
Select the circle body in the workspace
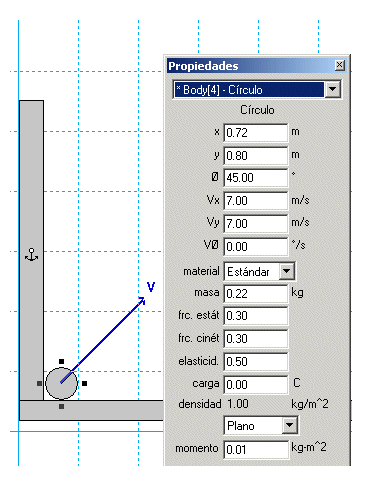click(61, 383)
